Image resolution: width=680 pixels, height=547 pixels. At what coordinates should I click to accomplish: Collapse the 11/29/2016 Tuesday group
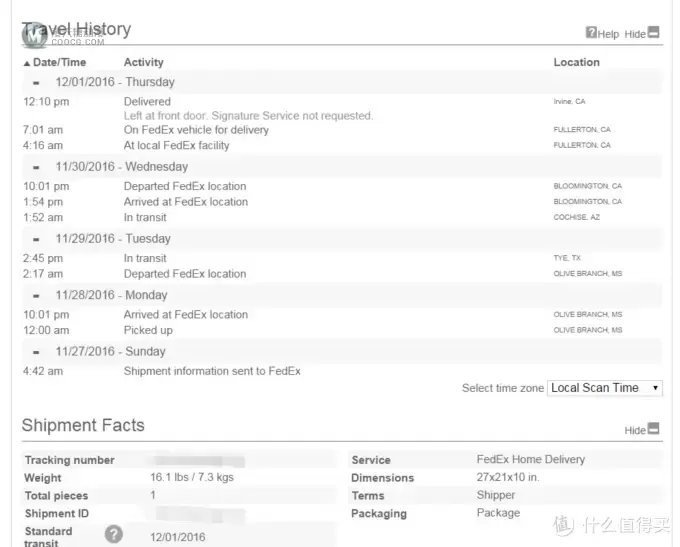tap(36, 239)
